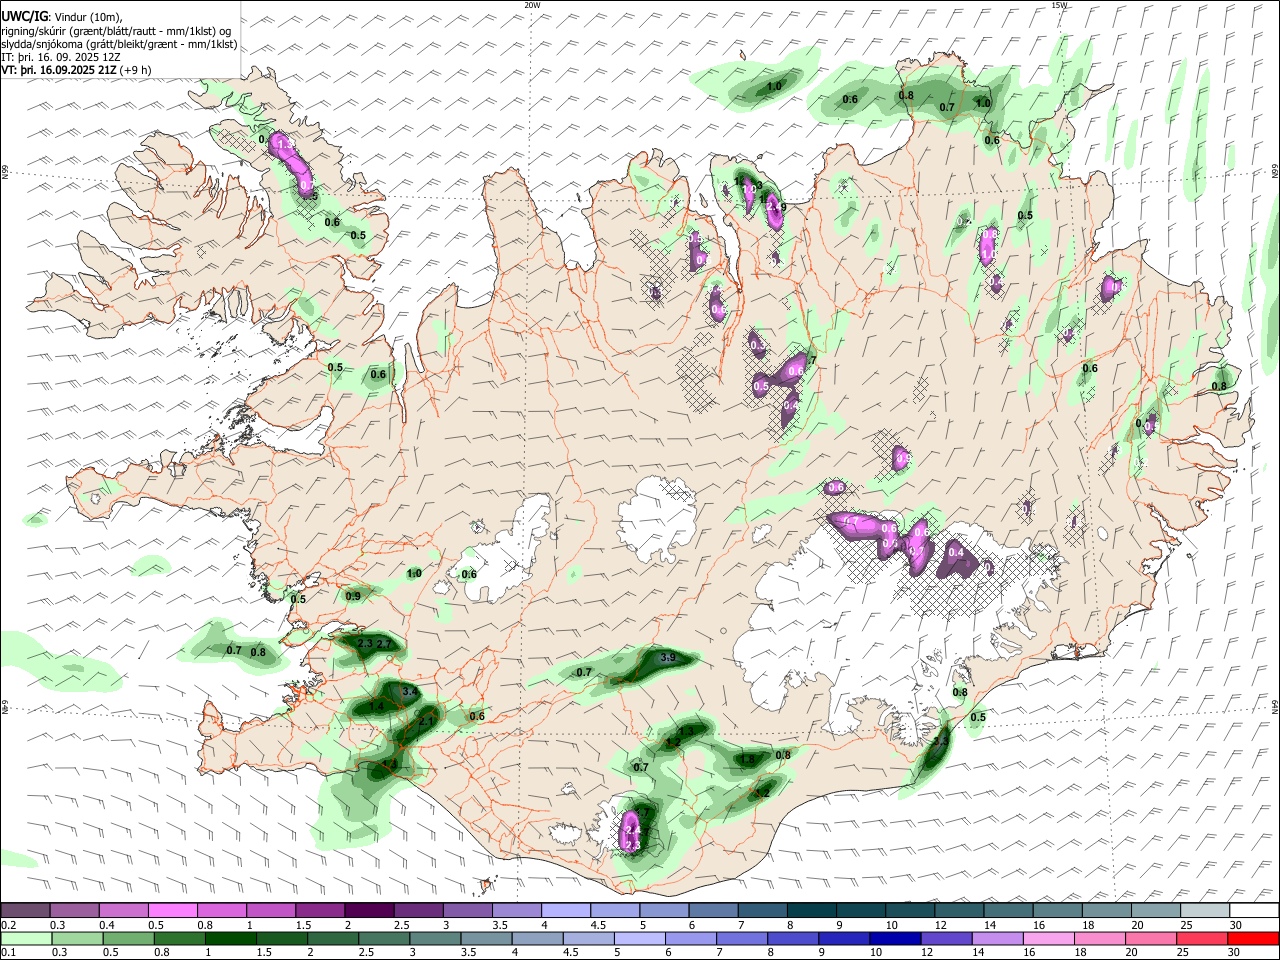Click the dusky plum 0.2–0.3 snow swatch
This screenshot has width=1280, height=960.
[25, 911]
